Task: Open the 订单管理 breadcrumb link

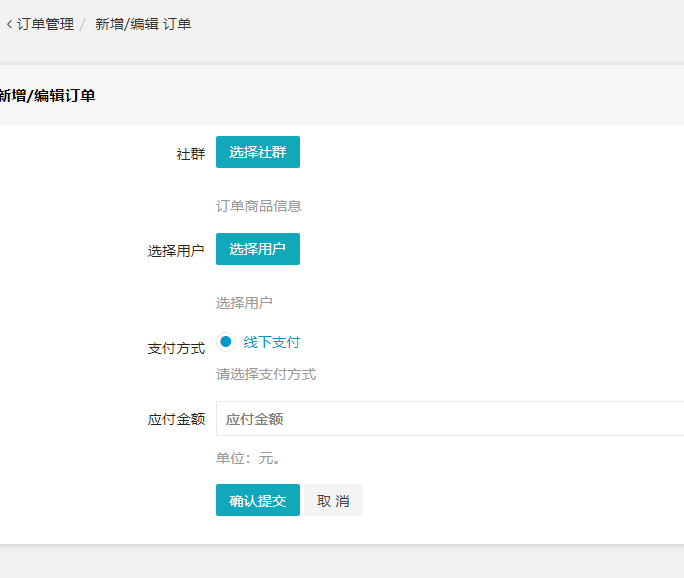Action: coord(45,24)
